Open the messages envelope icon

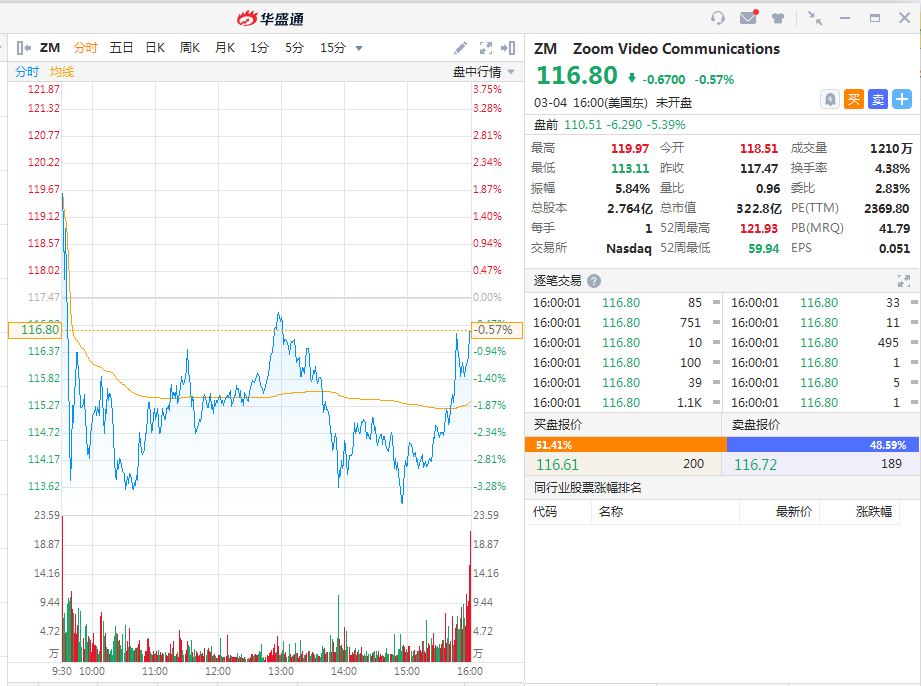point(748,18)
